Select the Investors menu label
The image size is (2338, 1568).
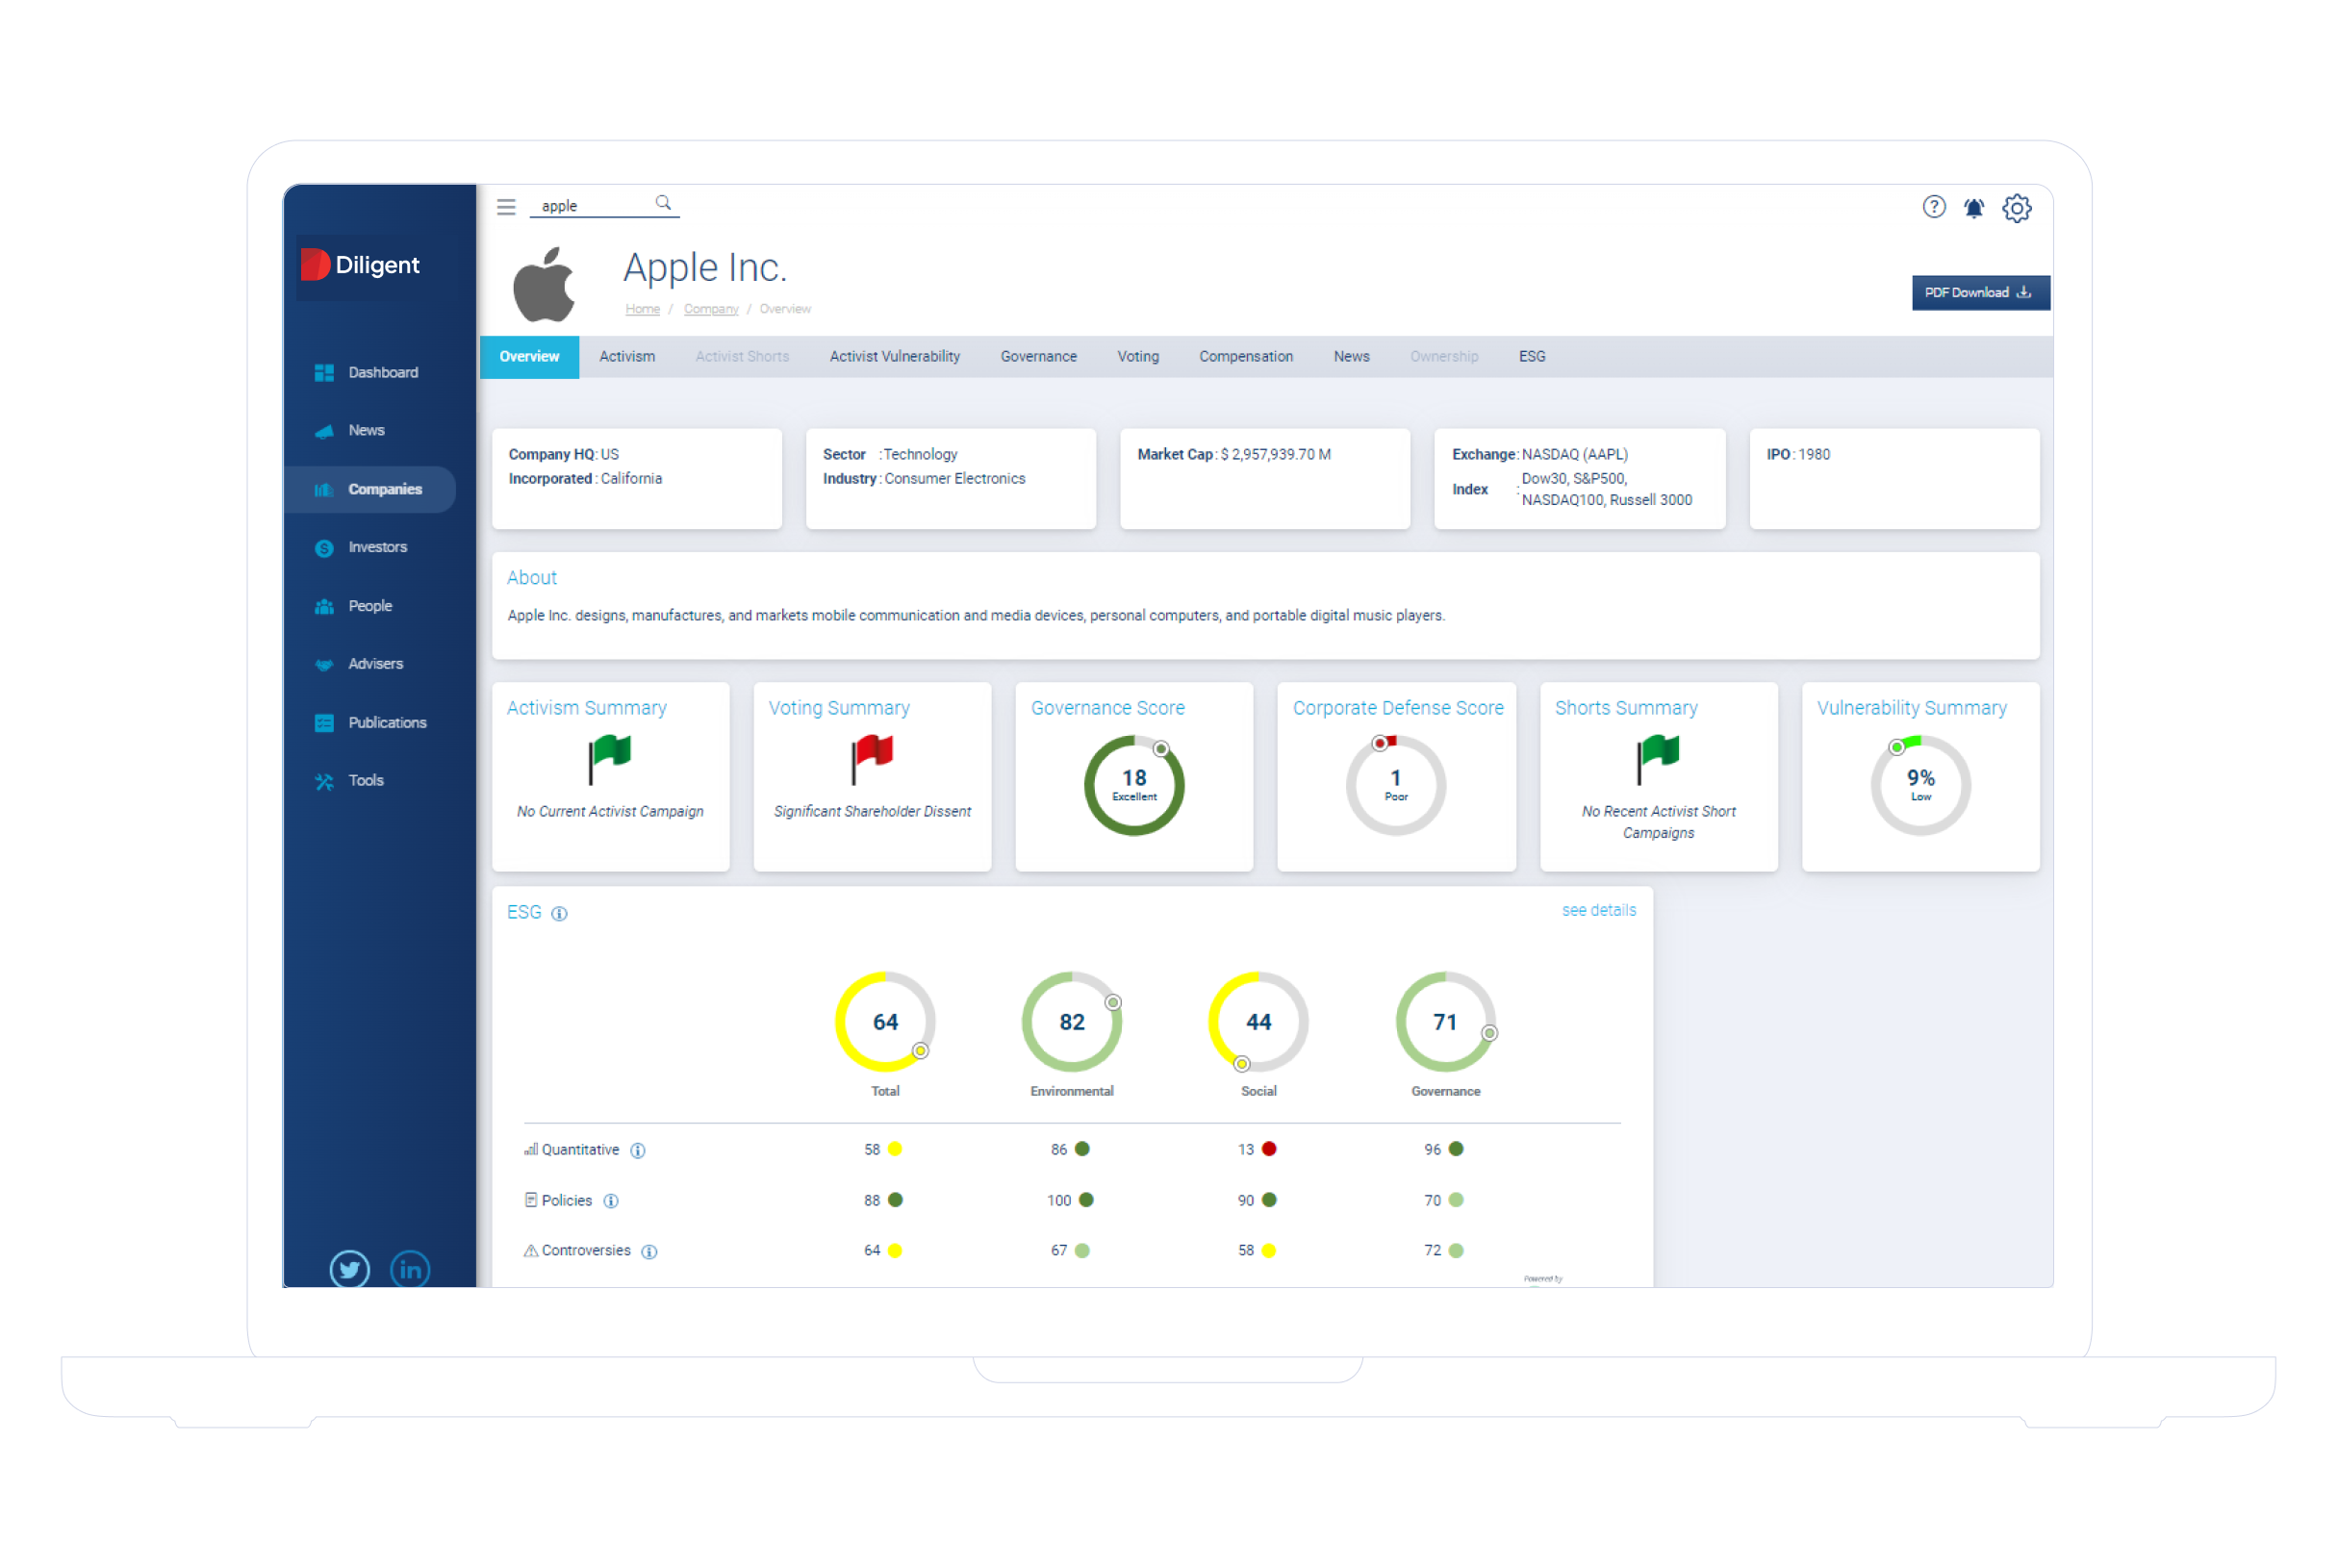click(x=377, y=548)
